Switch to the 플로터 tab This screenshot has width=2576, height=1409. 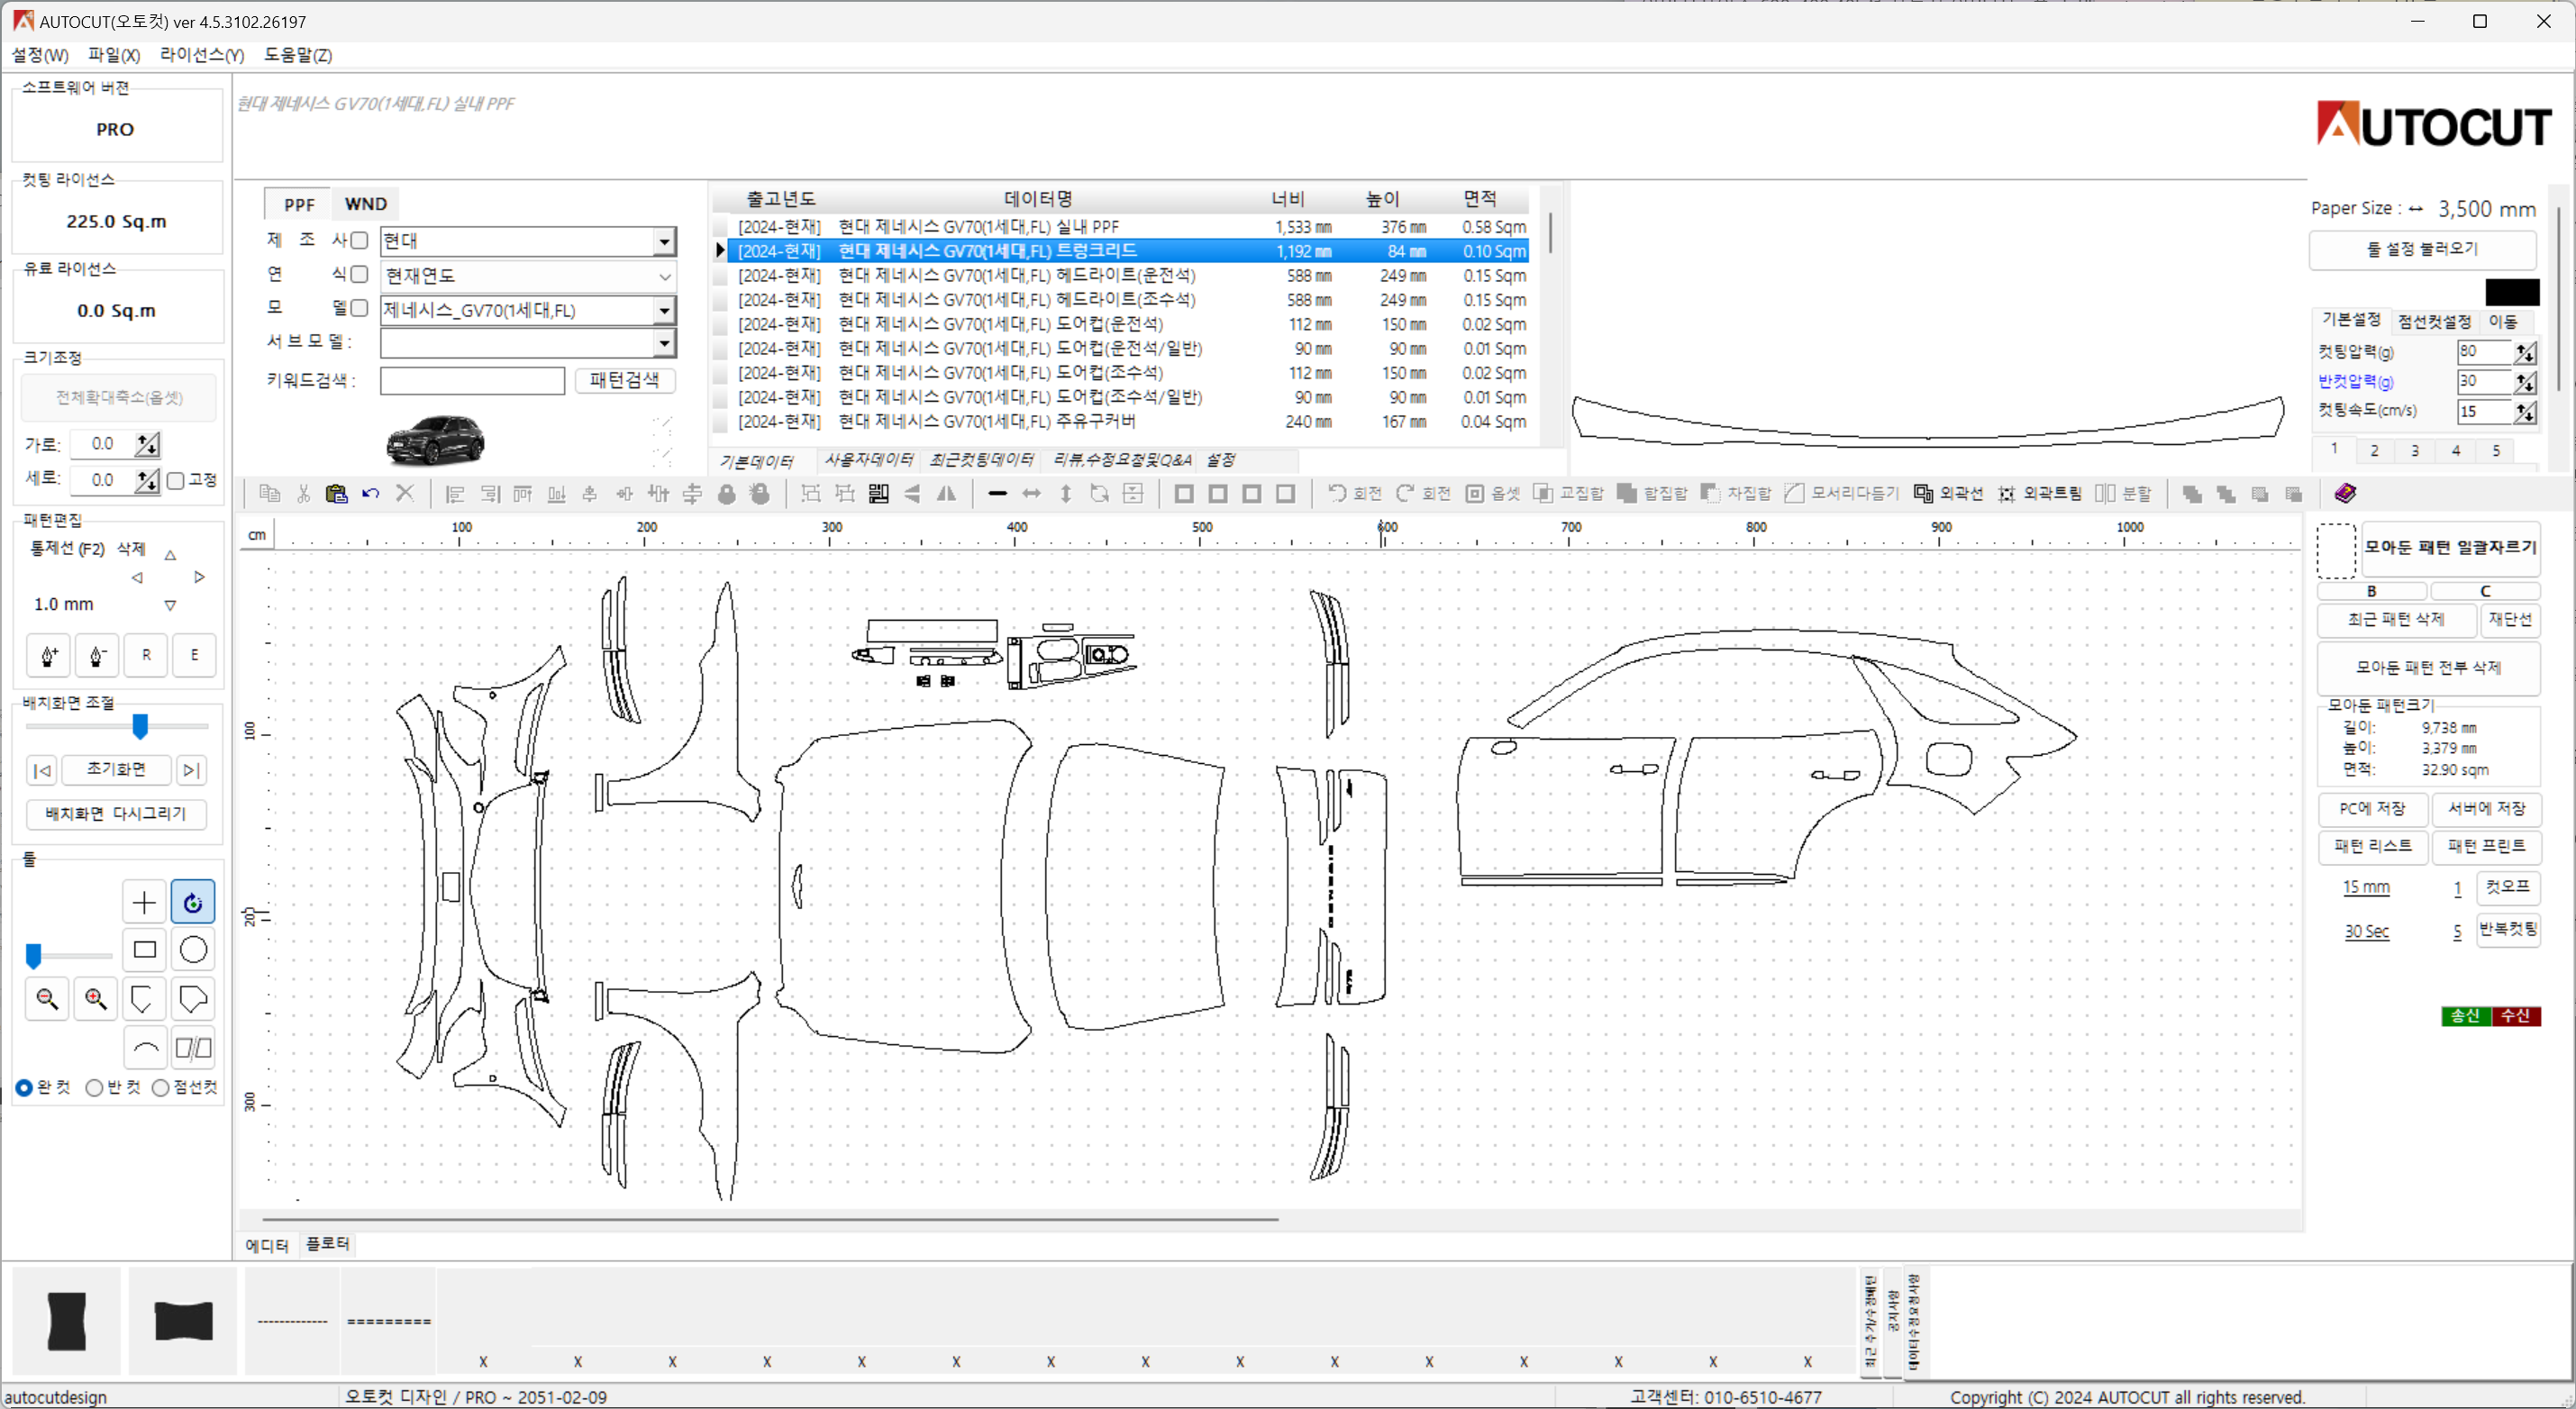(x=328, y=1244)
